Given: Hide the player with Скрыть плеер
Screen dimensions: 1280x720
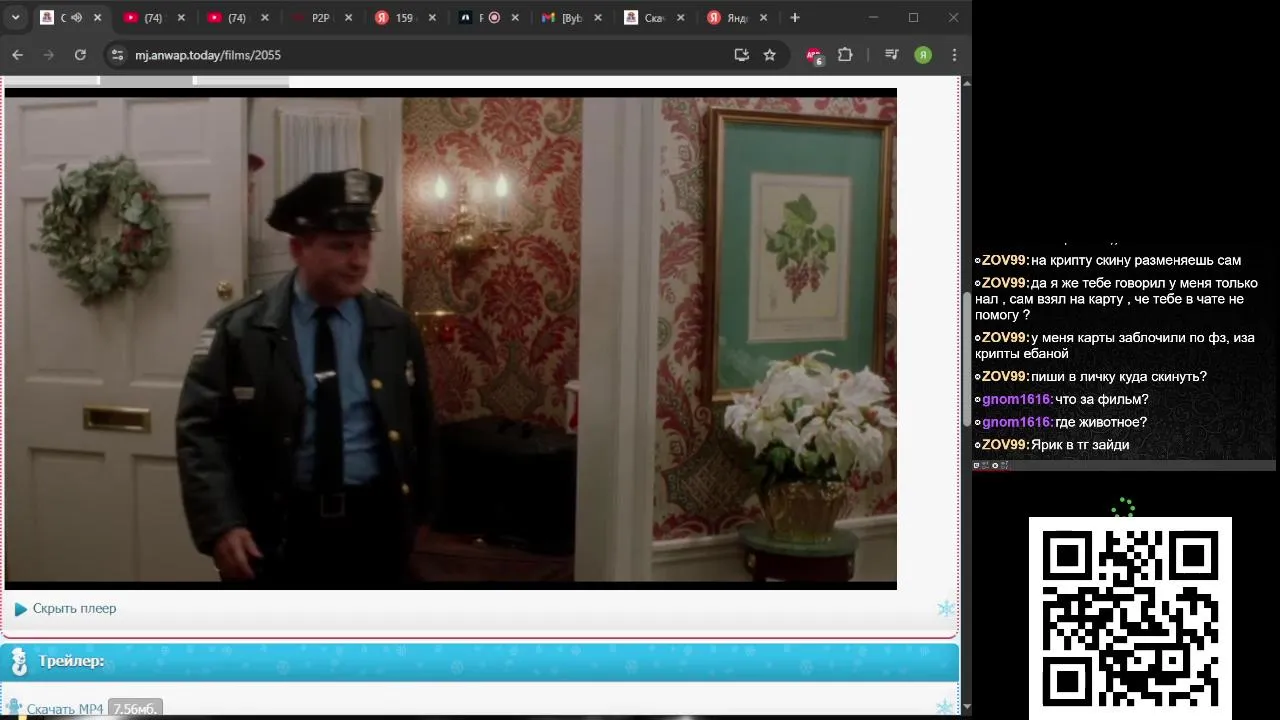Looking at the screenshot, I should click(74, 608).
